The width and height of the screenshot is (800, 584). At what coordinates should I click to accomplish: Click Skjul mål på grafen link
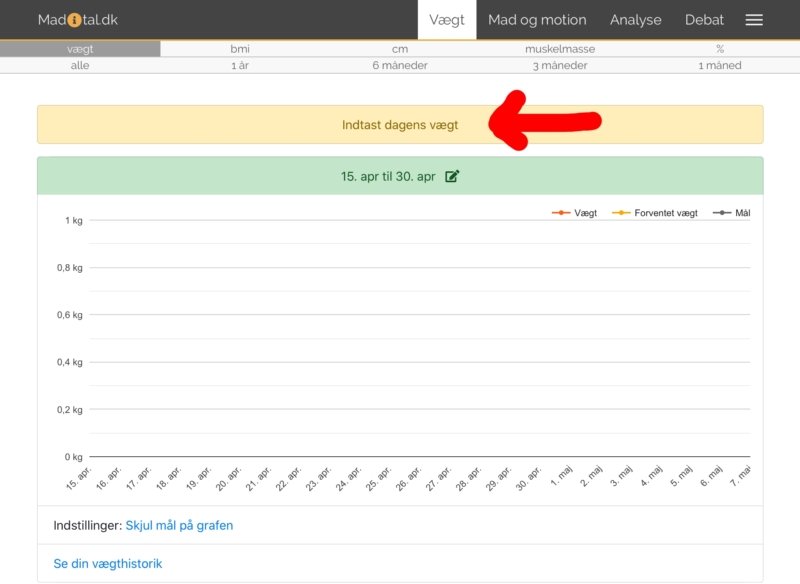(179, 525)
